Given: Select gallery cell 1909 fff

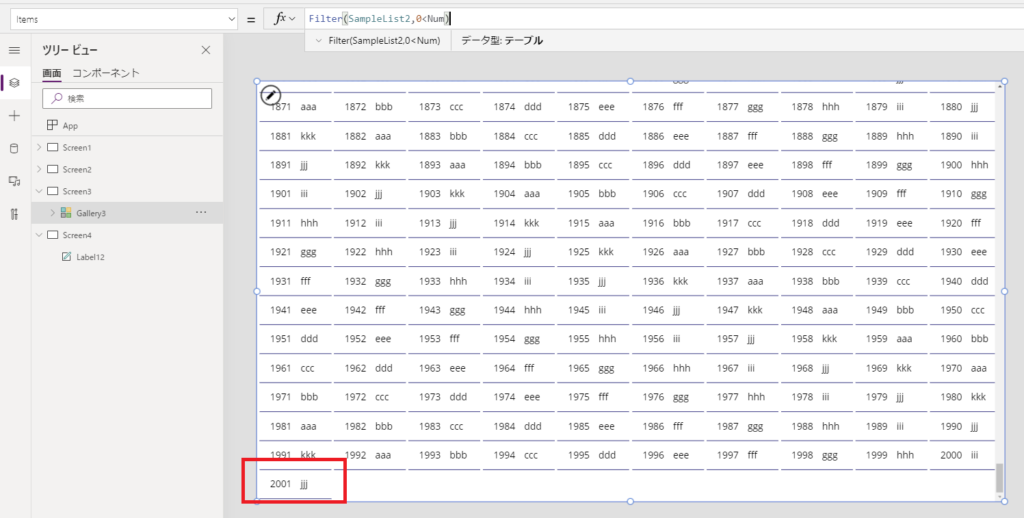Looking at the screenshot, I should tap(891, 193).
